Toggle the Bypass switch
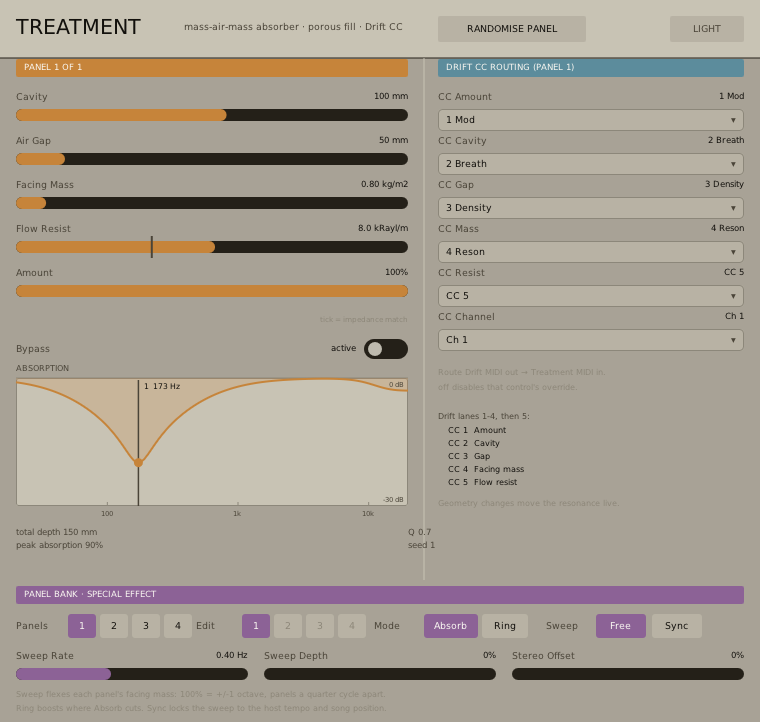 pos(386,349)
